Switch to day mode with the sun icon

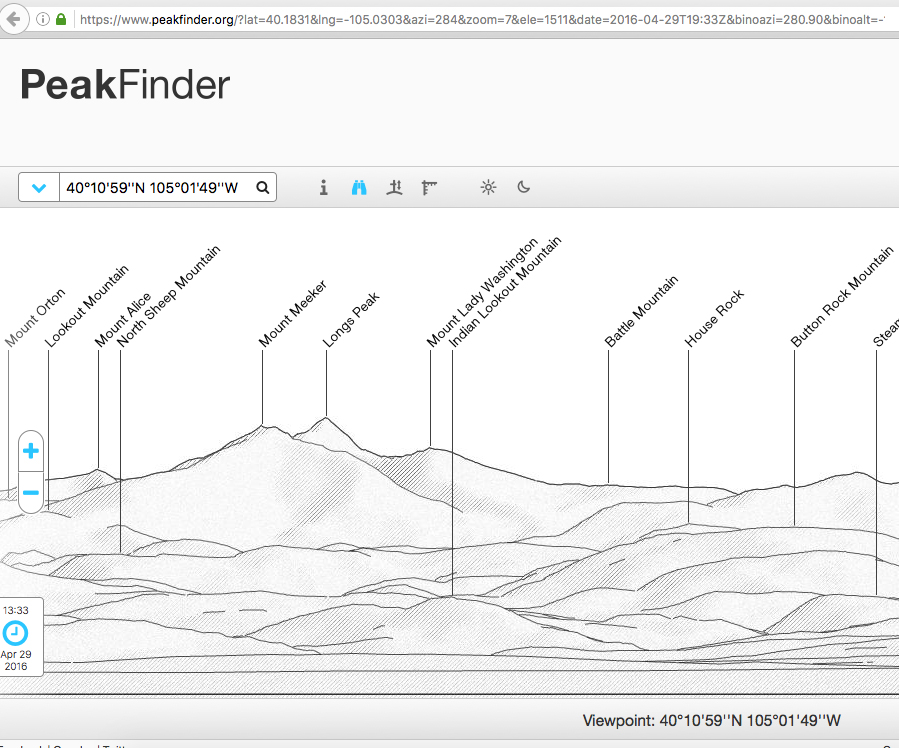pos(488,187)
